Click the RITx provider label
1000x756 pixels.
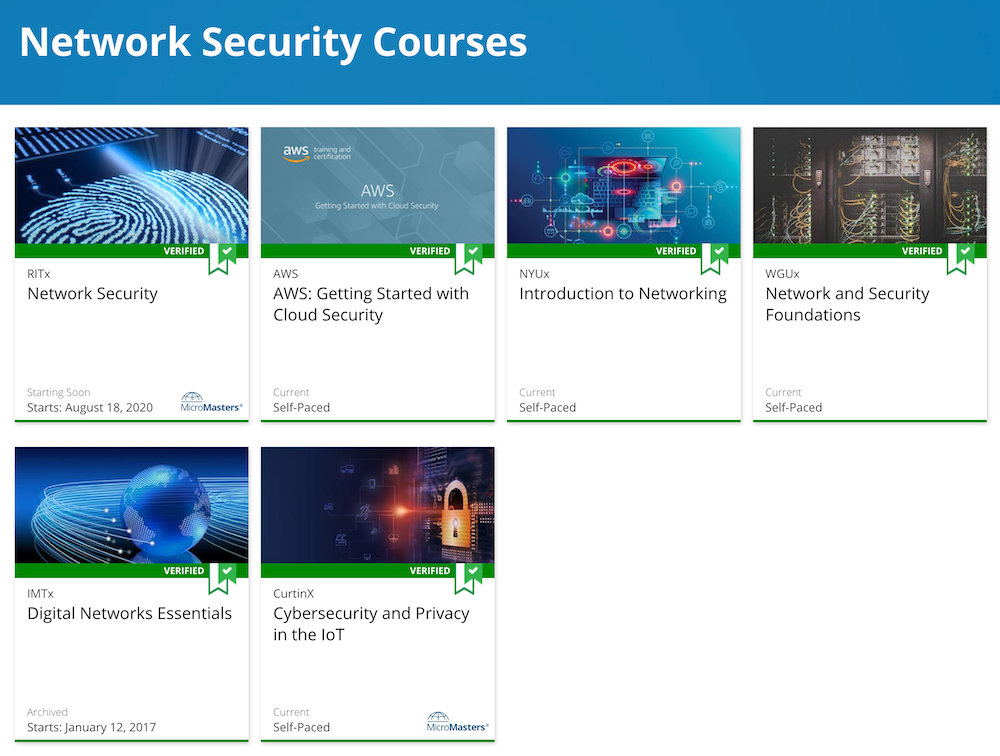(x=38, y=274)
